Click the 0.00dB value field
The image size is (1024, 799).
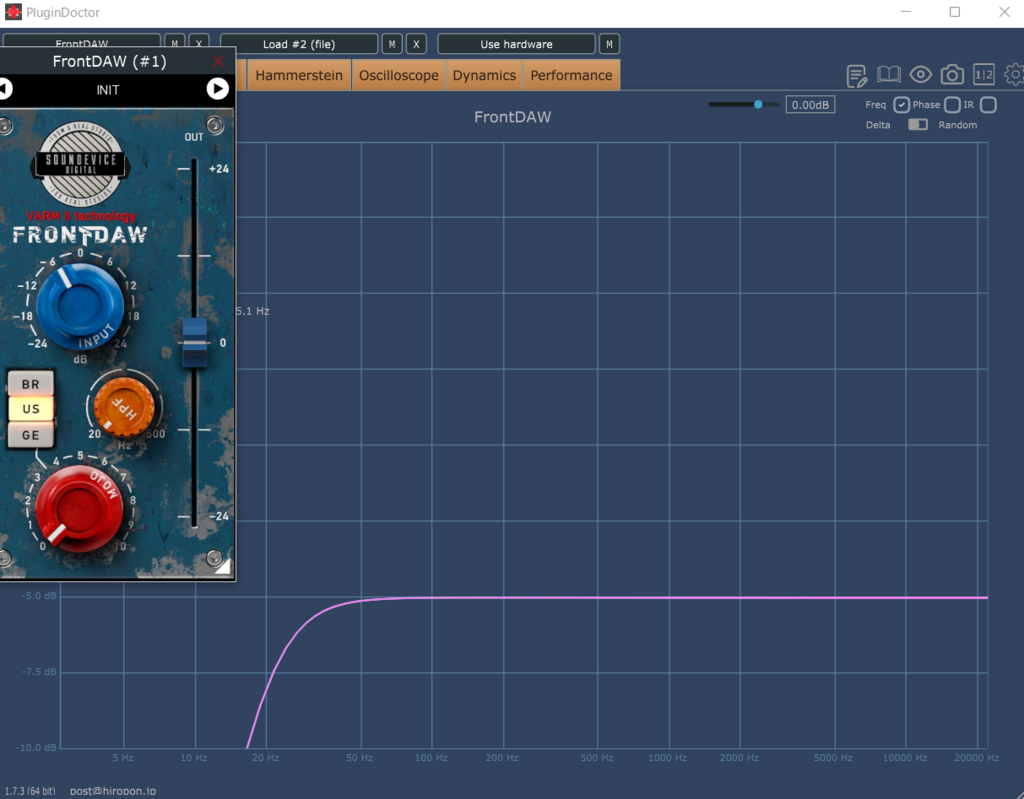(810, 105)
